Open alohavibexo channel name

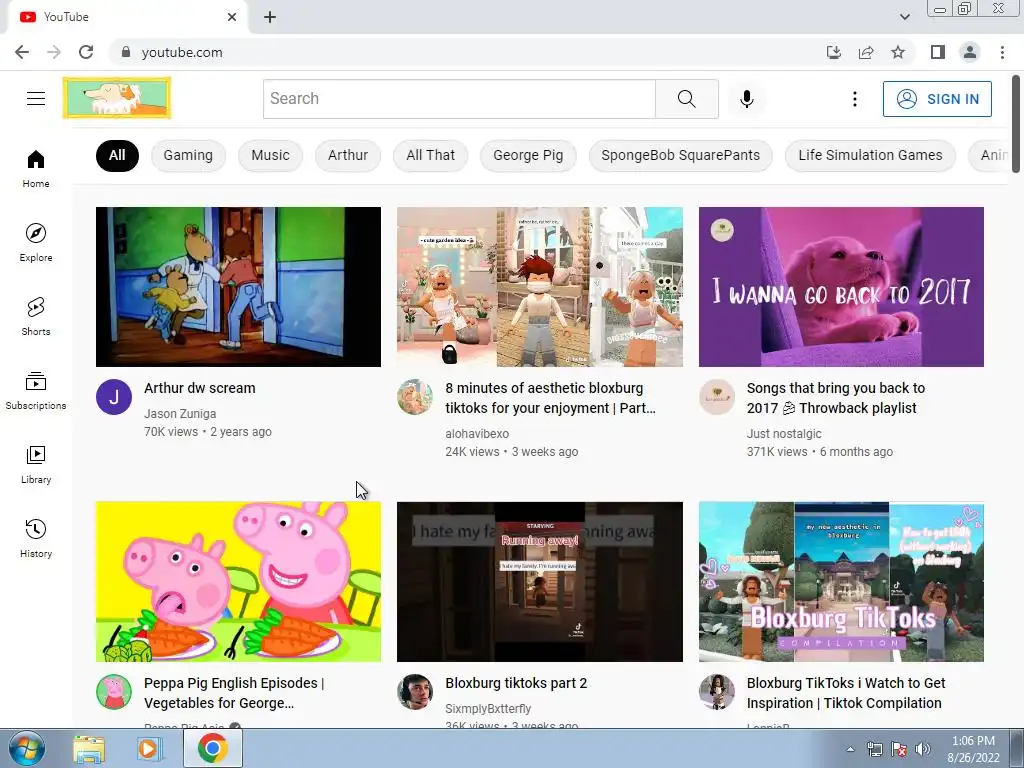click(477, 434)
